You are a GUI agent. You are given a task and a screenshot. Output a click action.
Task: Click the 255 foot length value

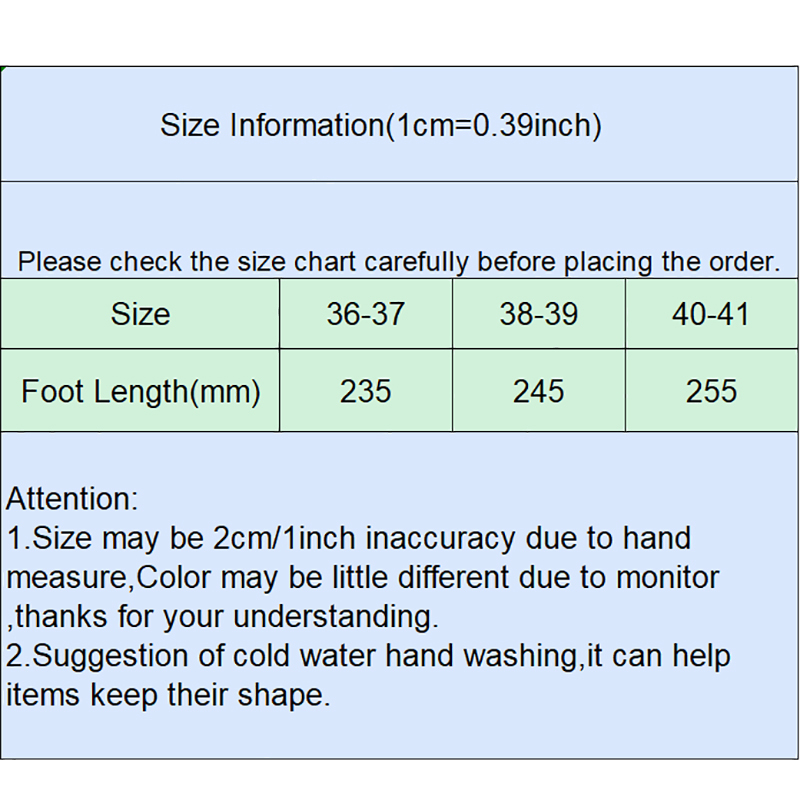[x=711, y=391]
